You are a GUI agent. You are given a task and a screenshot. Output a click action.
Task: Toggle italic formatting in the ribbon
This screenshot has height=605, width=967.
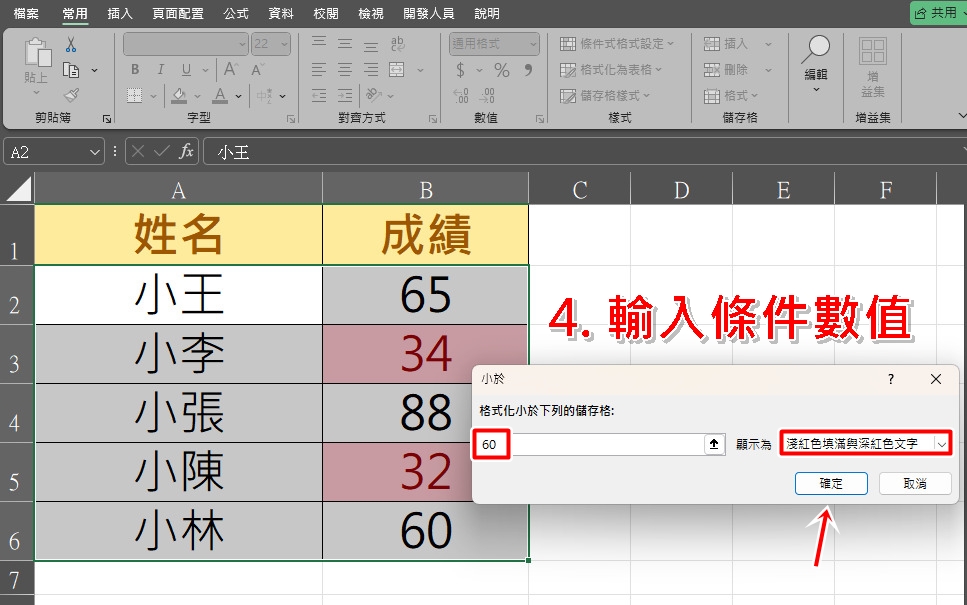click(x=160, y=70)
